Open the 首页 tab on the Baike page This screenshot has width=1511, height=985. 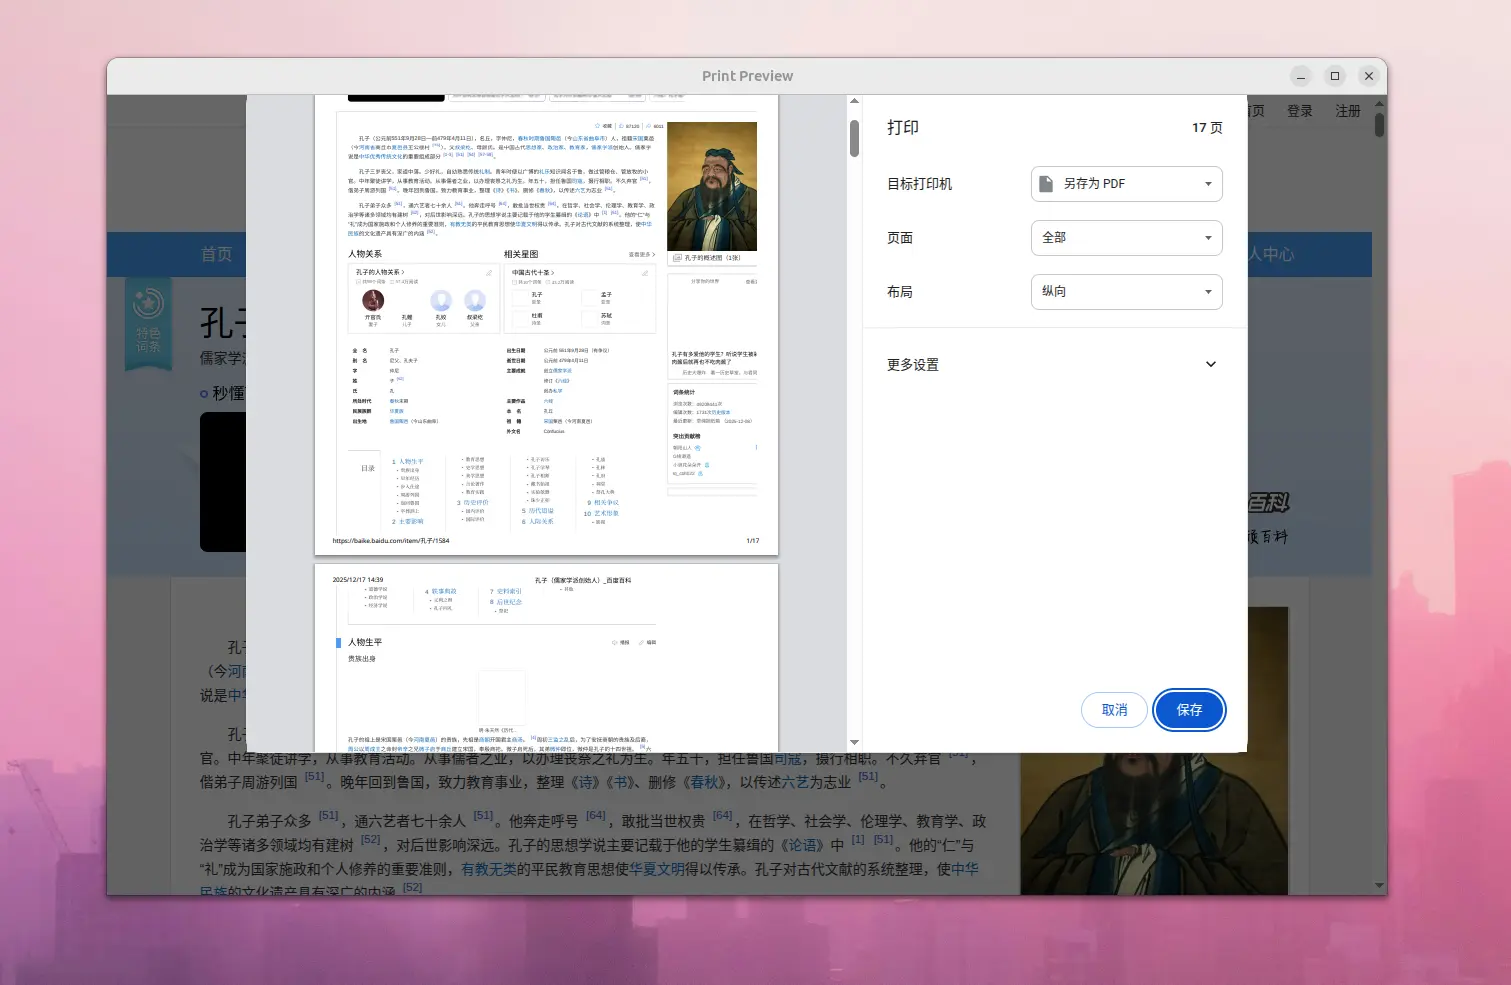[216, 254]
